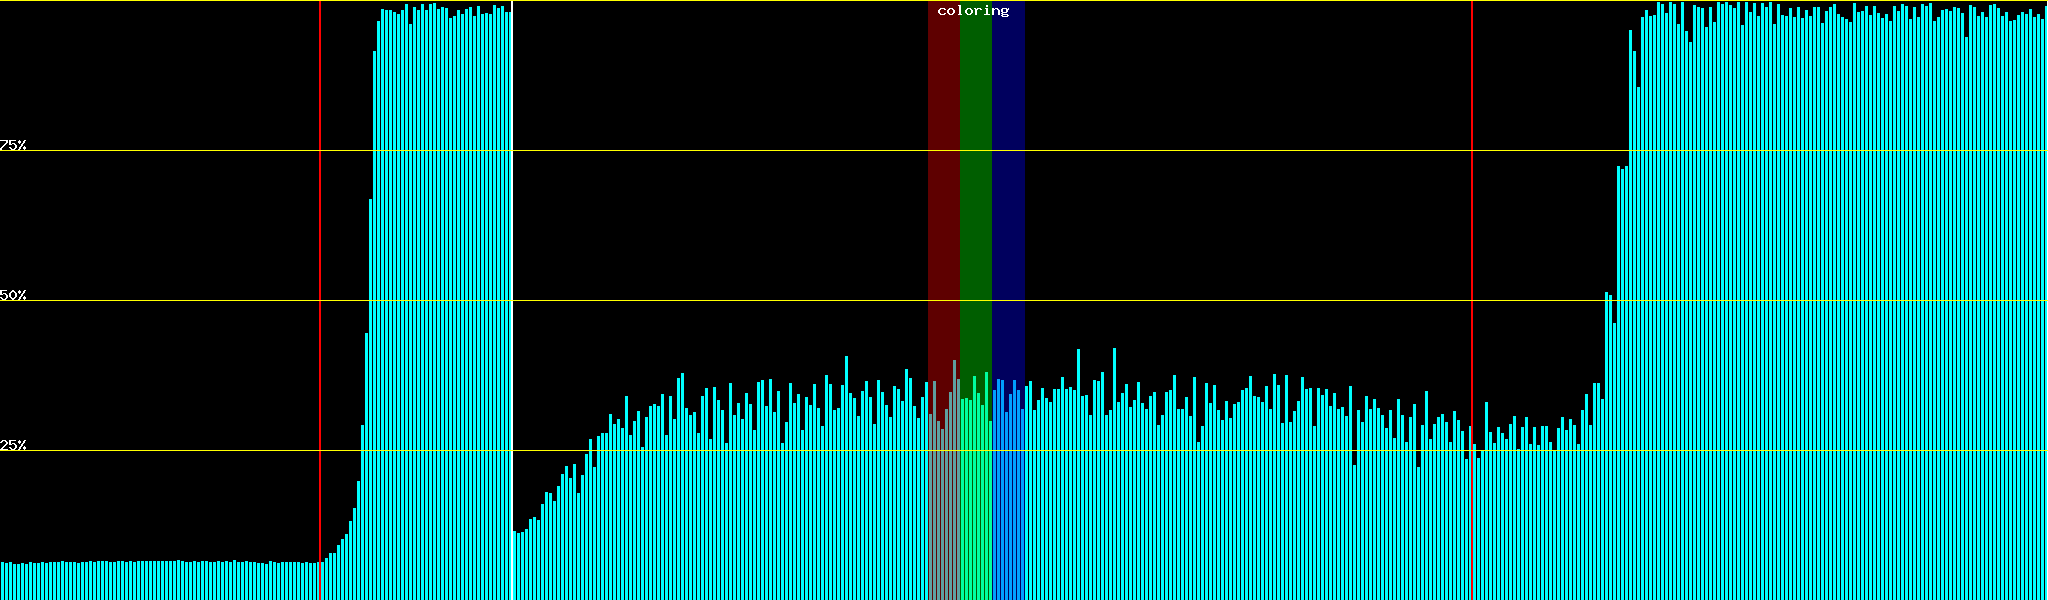Click the yellow 75% horizontal gridline

[700, 151]
